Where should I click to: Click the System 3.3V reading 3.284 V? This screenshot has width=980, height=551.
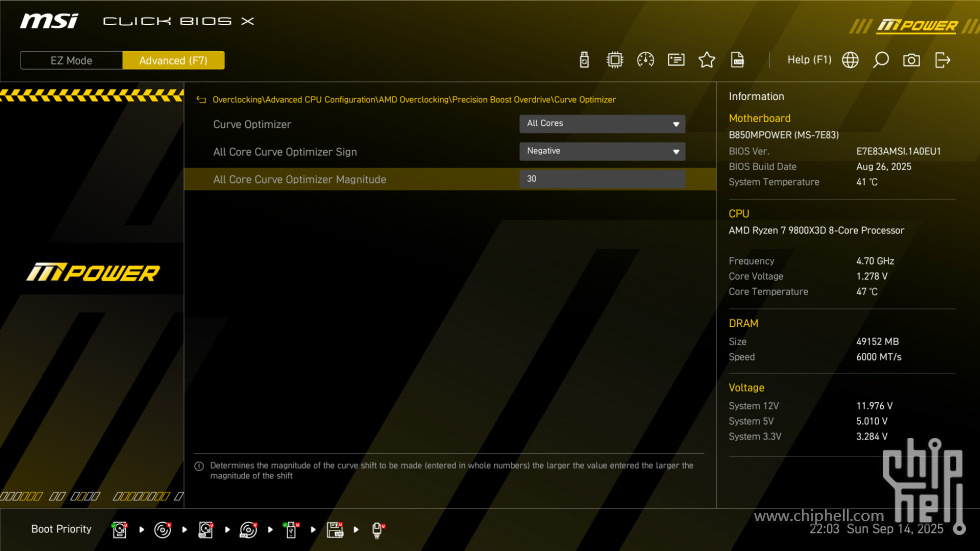coord(872,437)
